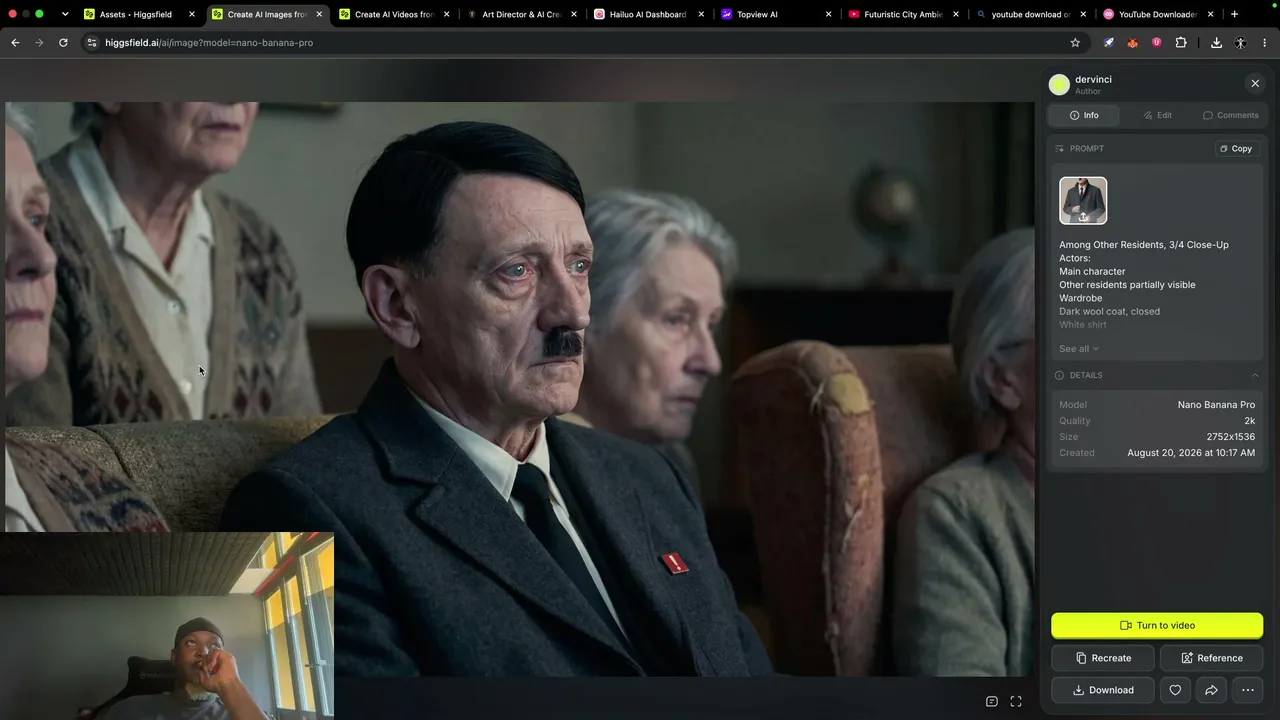
Task: Use the image as Reference
Action: point(1212,658)
